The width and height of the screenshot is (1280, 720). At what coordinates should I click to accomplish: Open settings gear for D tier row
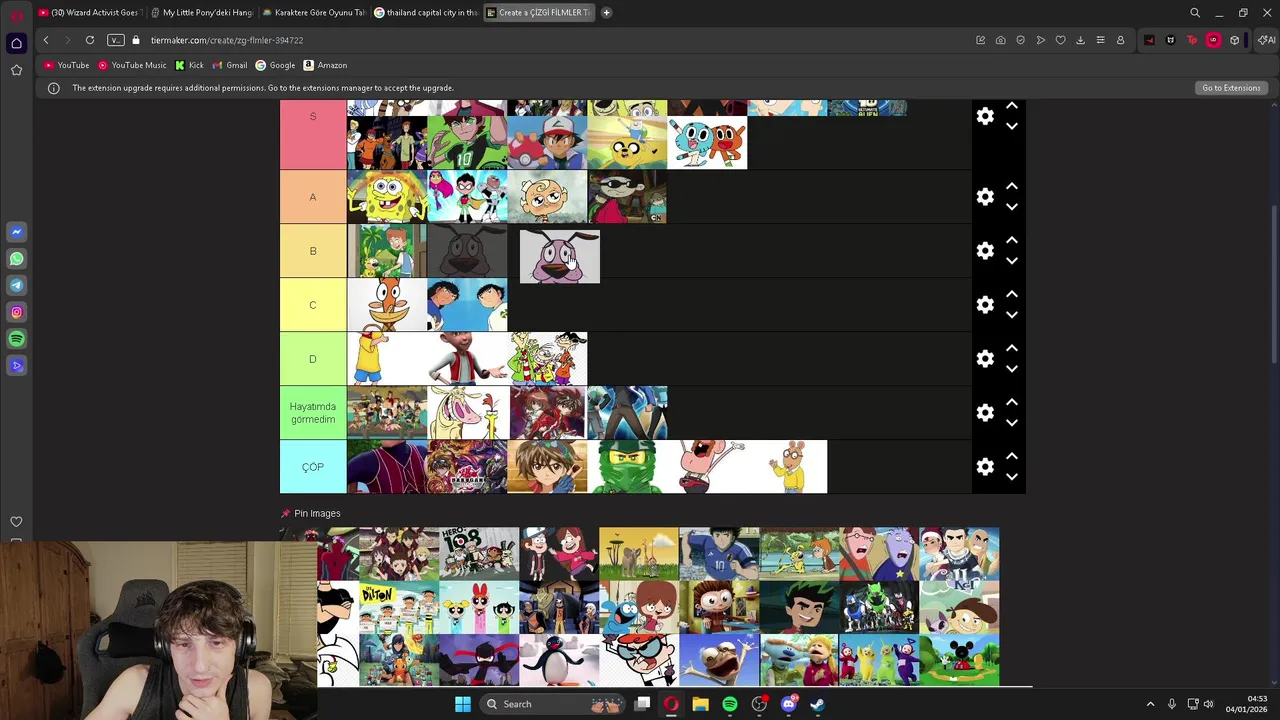(x=985, y=359)
